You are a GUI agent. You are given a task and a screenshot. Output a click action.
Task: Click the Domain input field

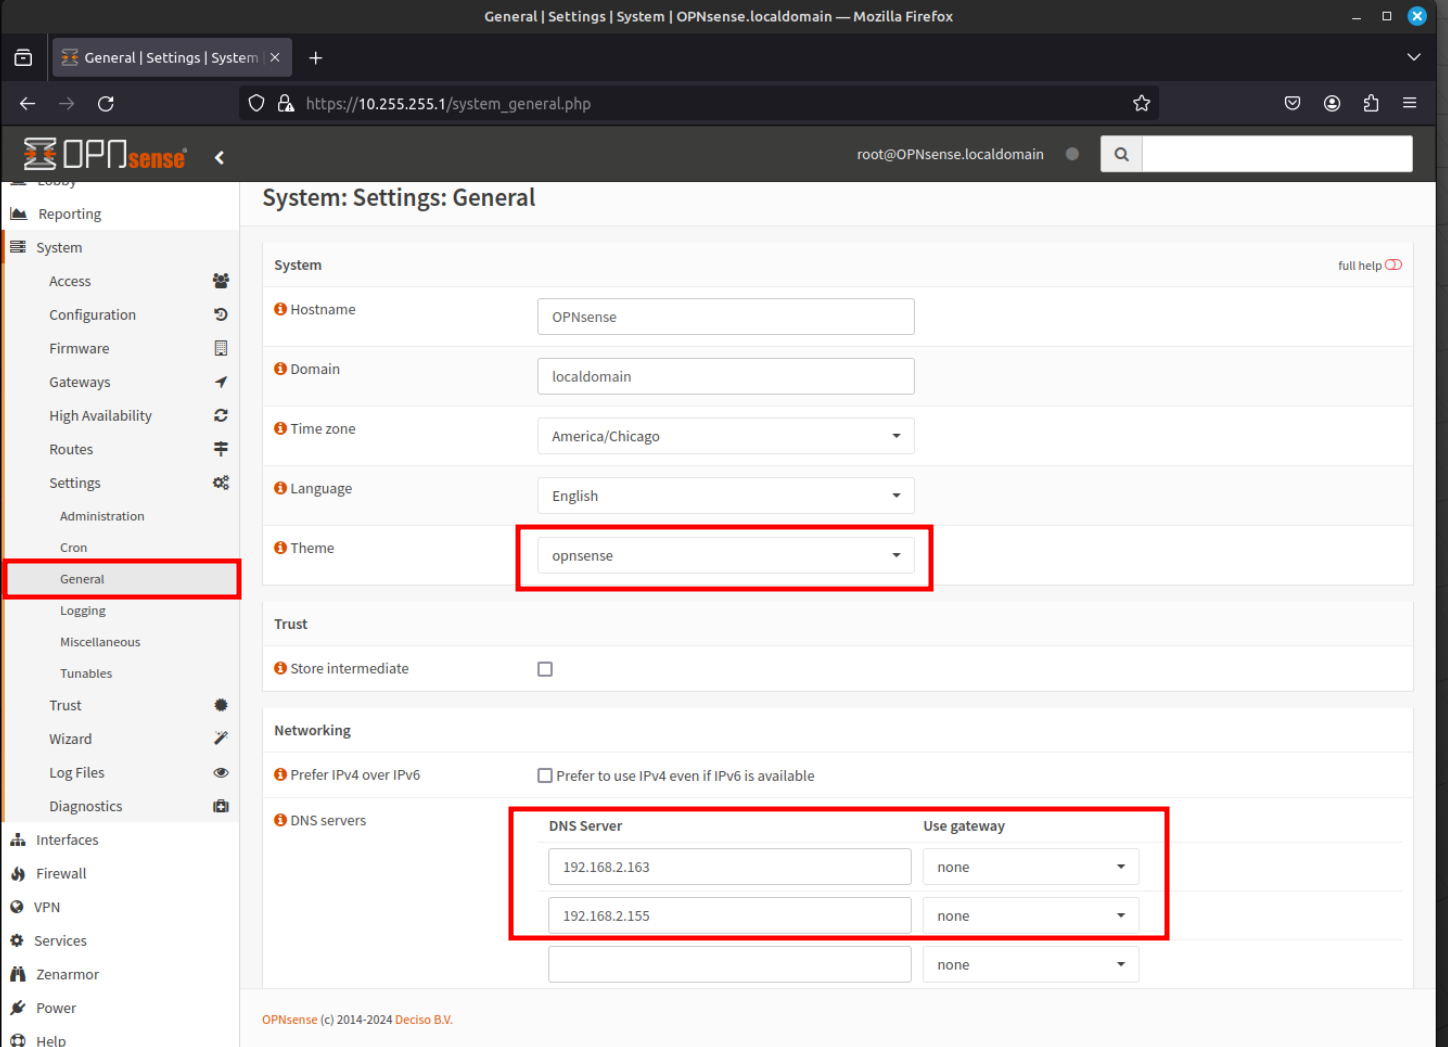[x=726, y=377]
